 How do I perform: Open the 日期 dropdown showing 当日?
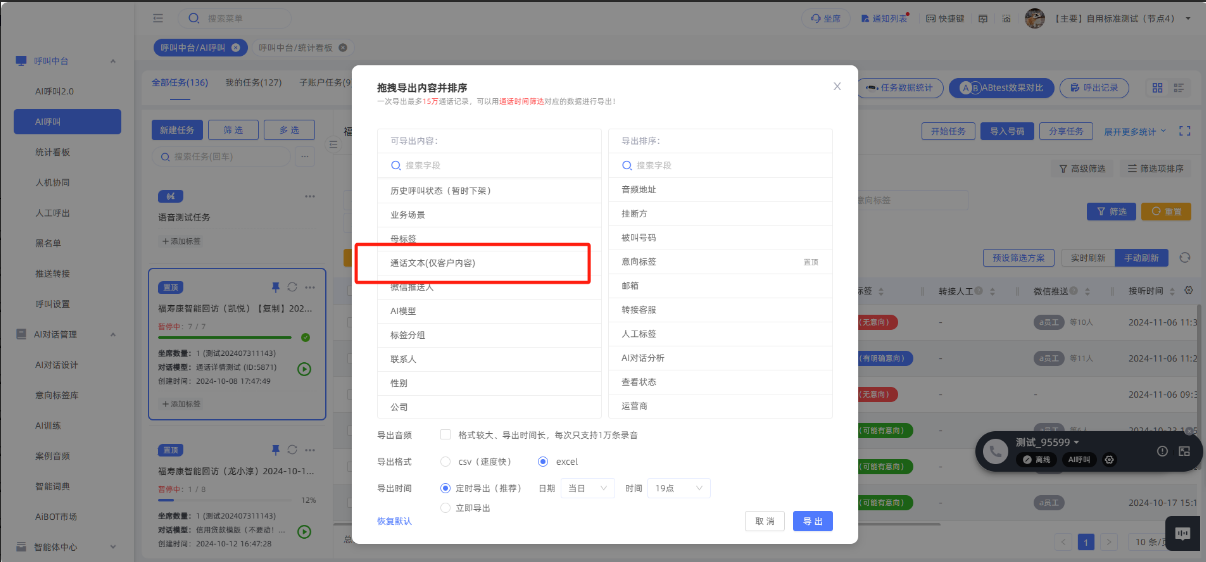[589, 488]
